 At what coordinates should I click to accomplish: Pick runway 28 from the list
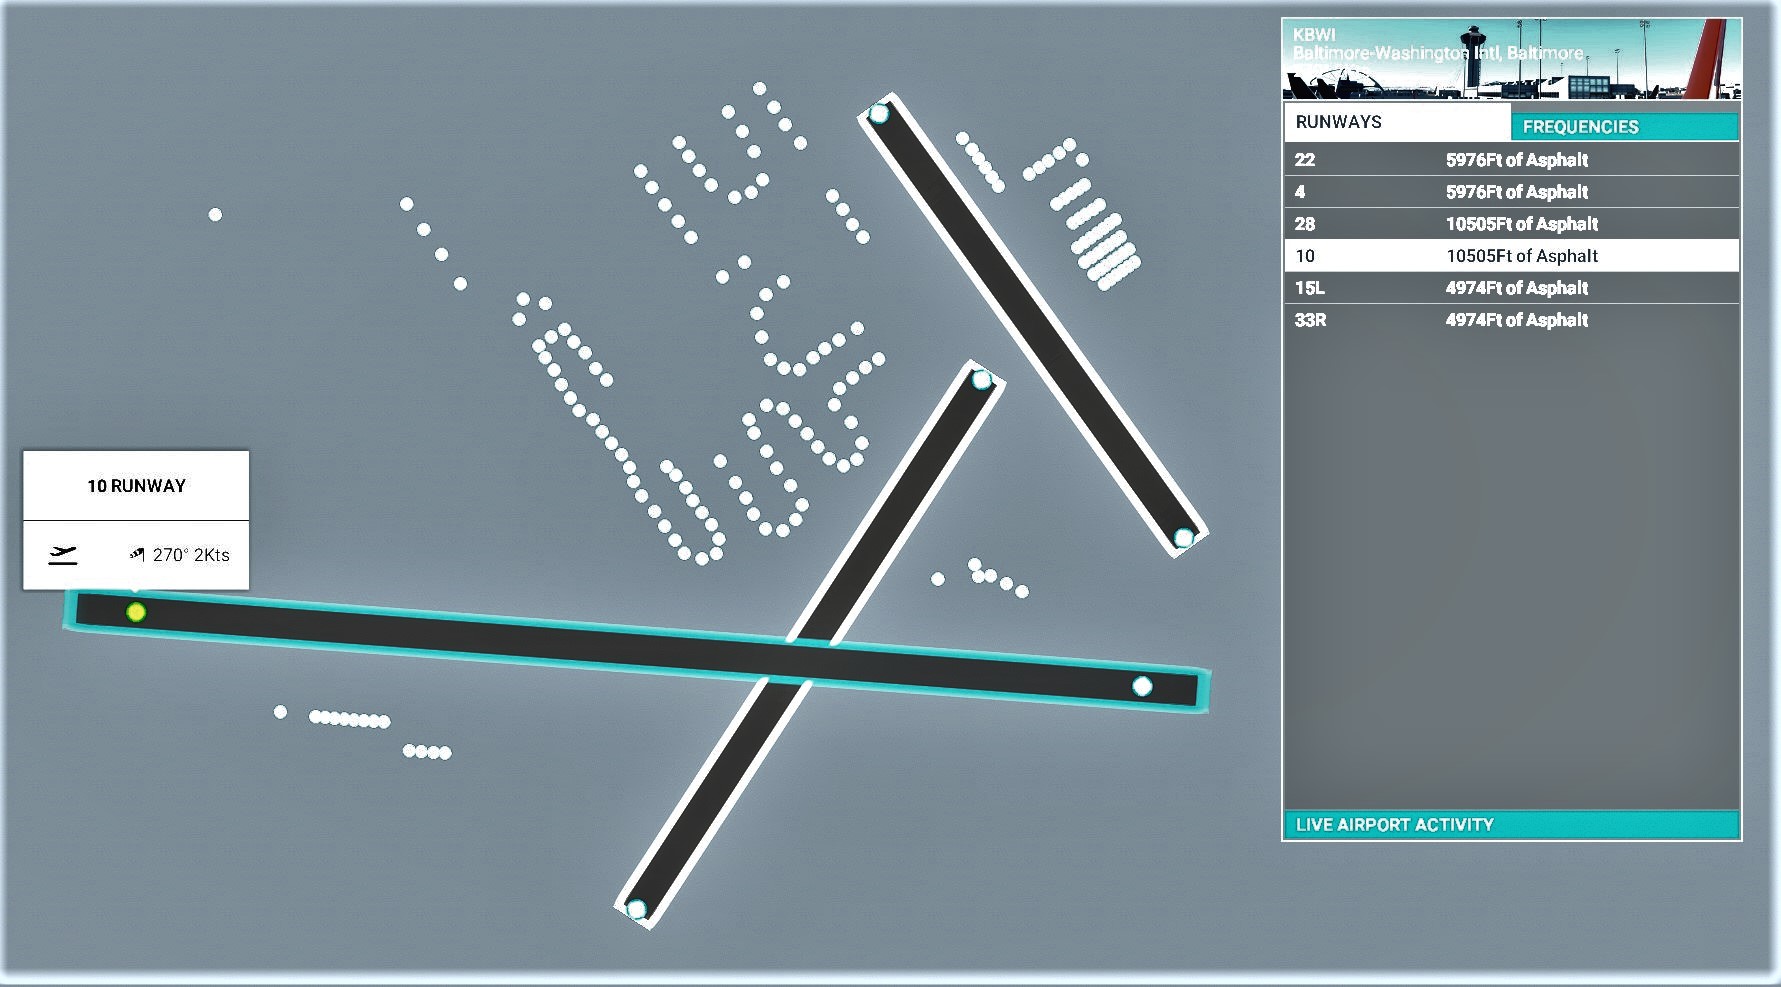click(x=1511, y=224)
